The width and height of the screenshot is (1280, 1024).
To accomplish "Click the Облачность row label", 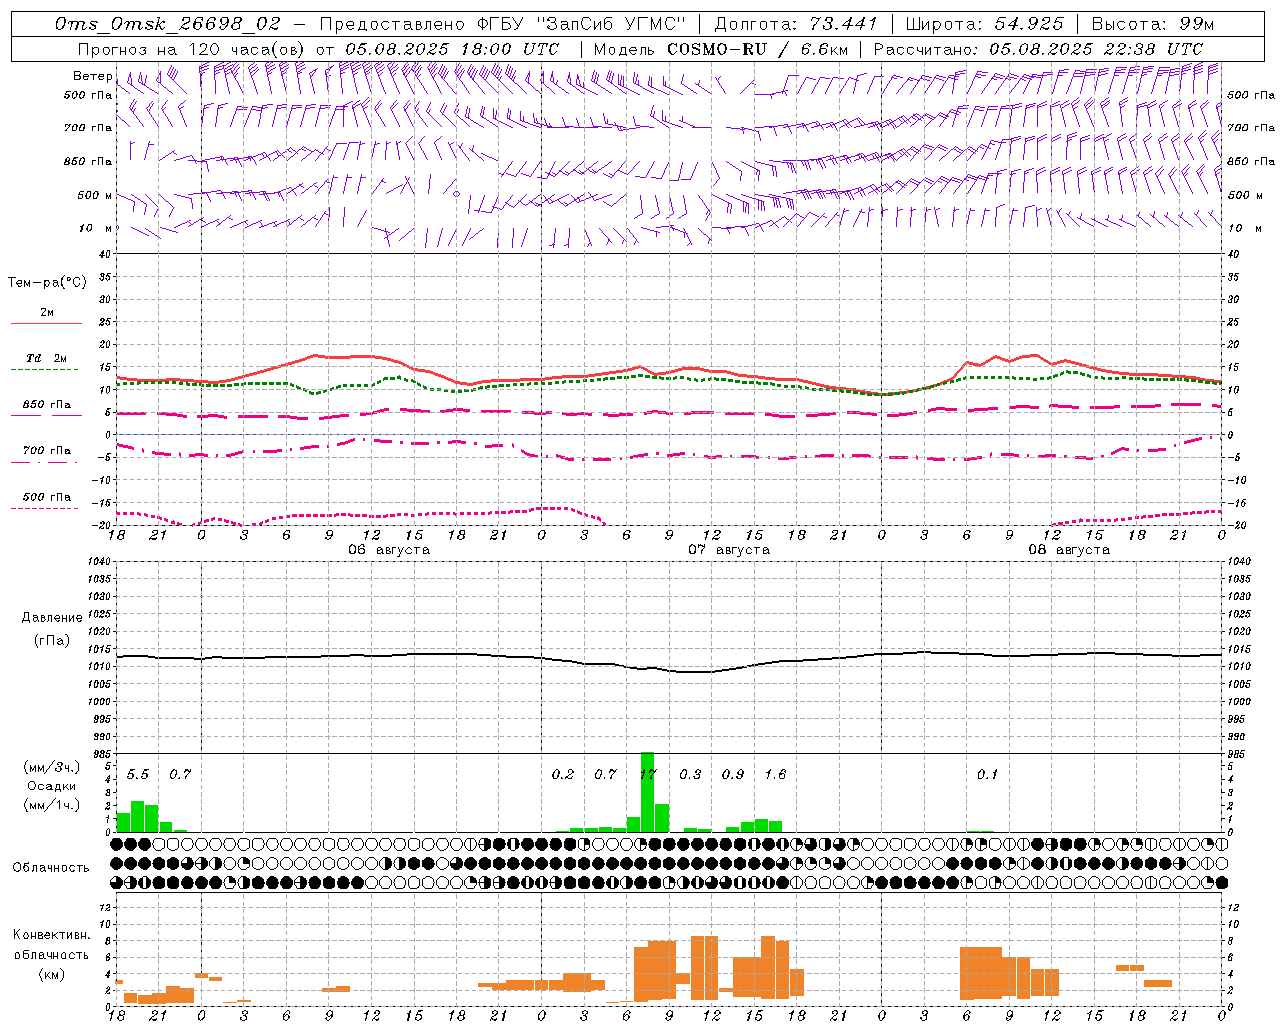I will point(51,868).
